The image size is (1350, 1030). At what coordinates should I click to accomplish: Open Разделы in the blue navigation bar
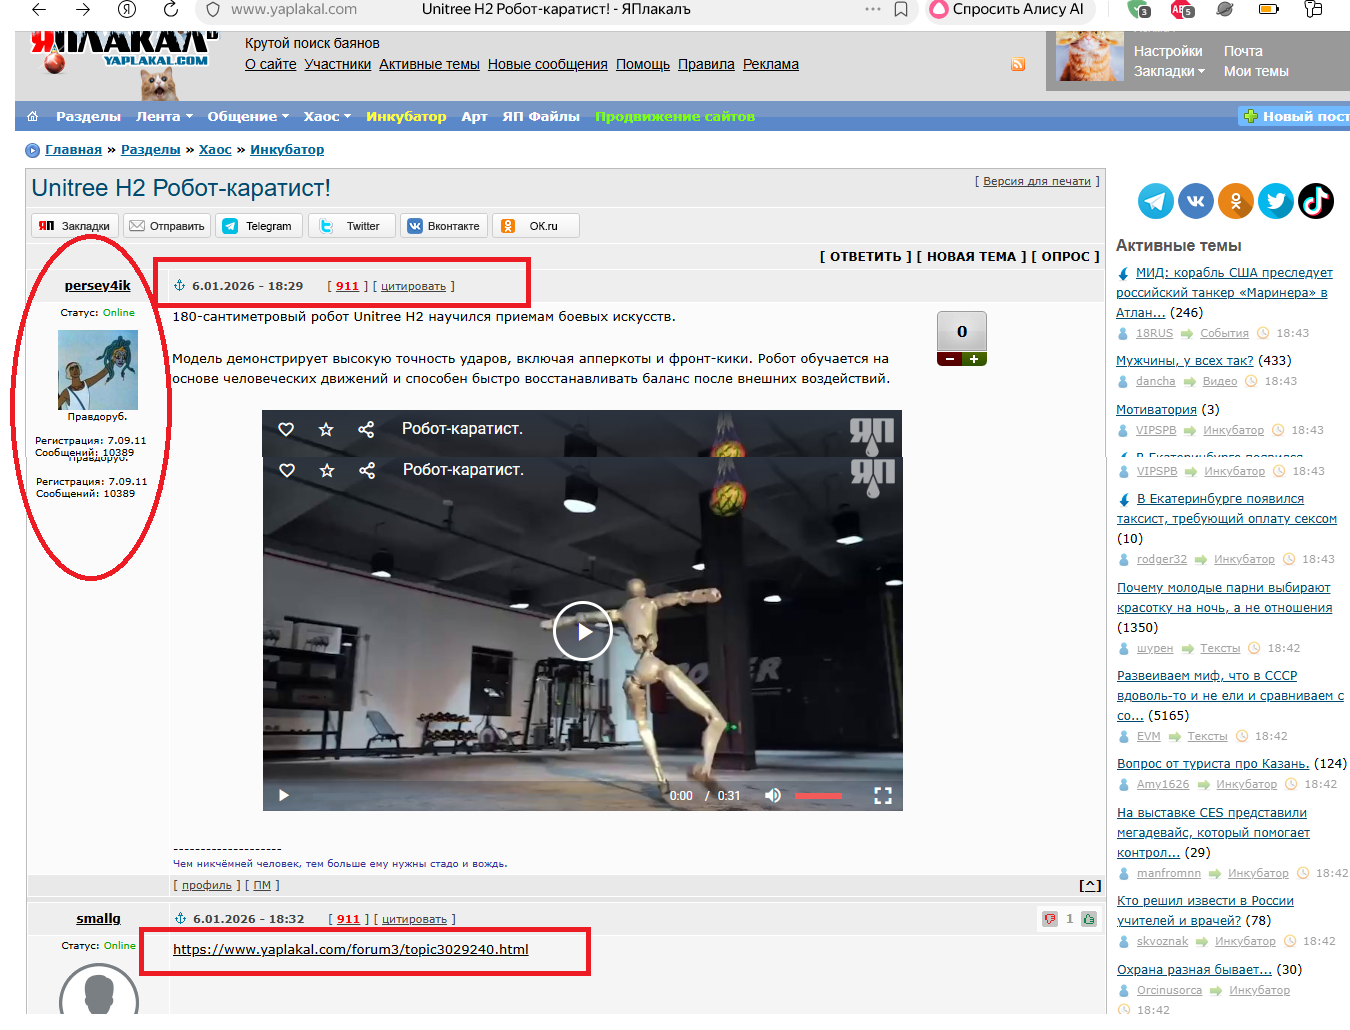click(x=88, y=116)
